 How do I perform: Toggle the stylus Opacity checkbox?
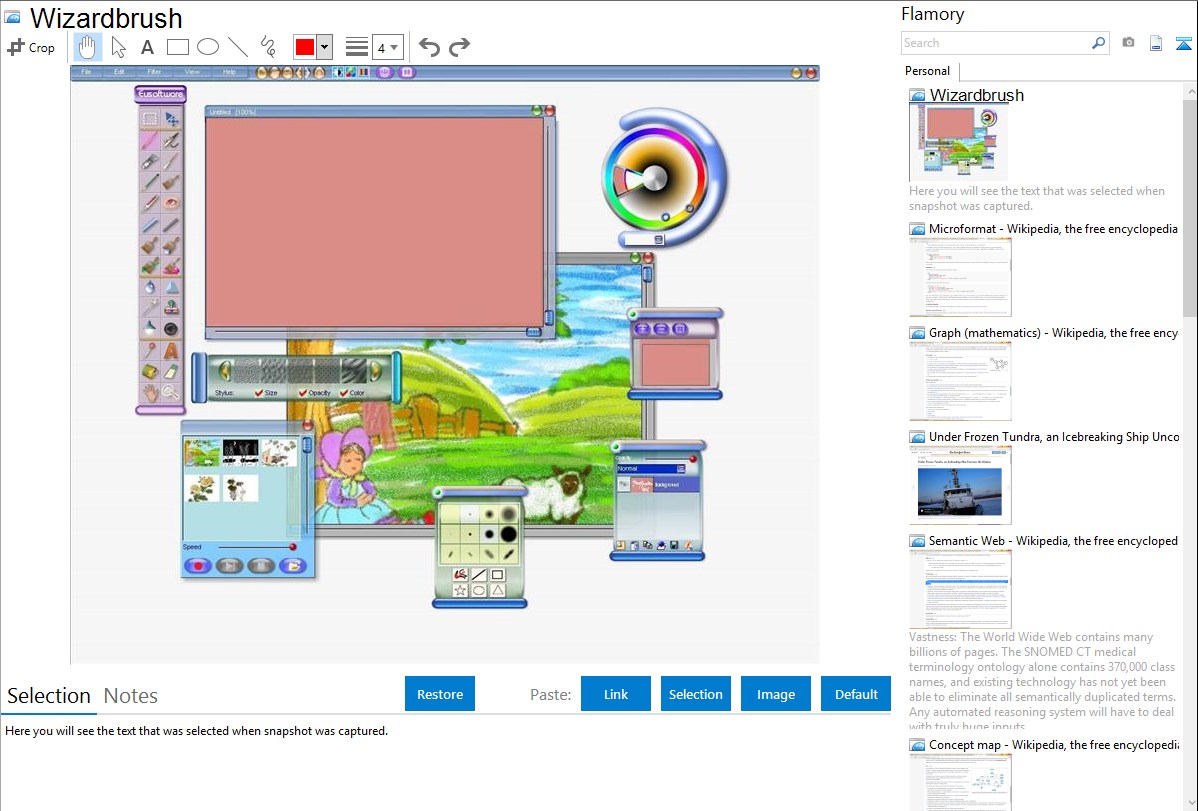302,393
